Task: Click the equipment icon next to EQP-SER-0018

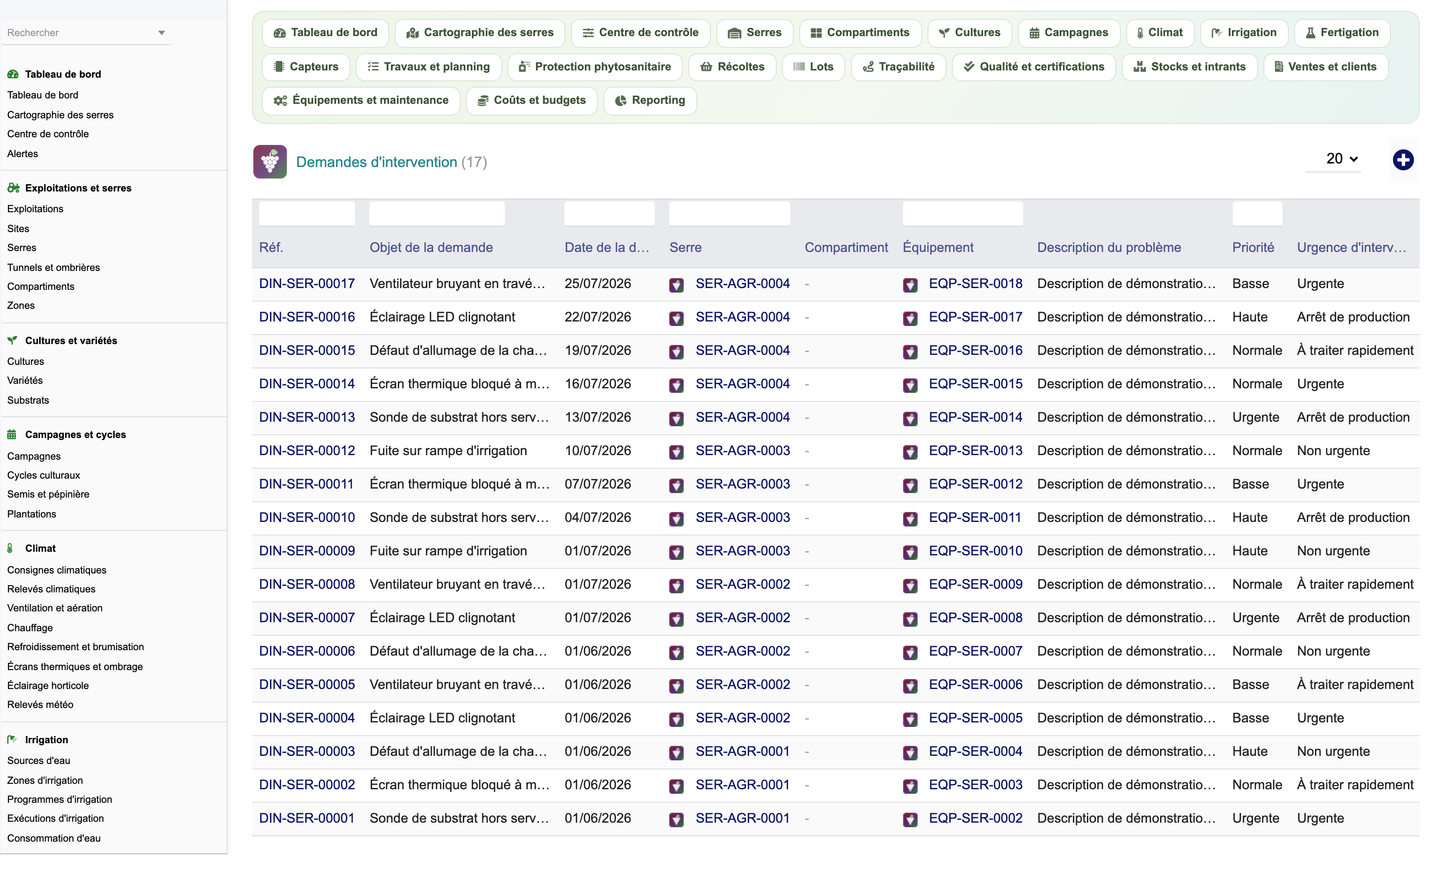Action: coord(910,285)
